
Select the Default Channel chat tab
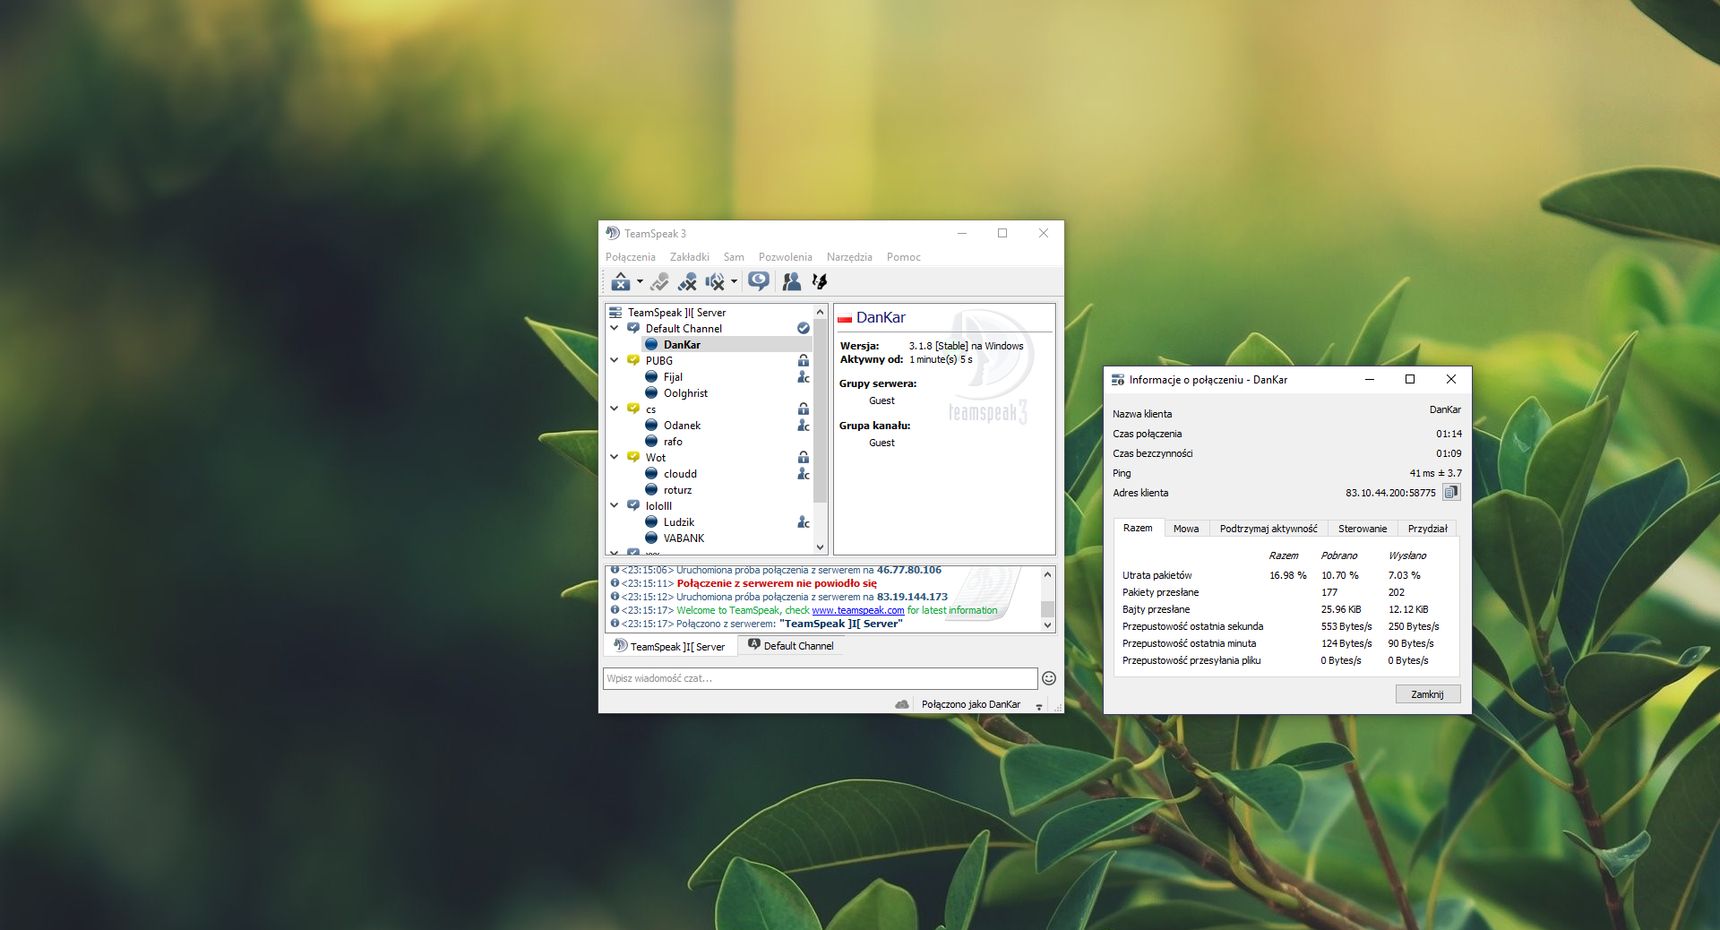[x=791, y=646]
